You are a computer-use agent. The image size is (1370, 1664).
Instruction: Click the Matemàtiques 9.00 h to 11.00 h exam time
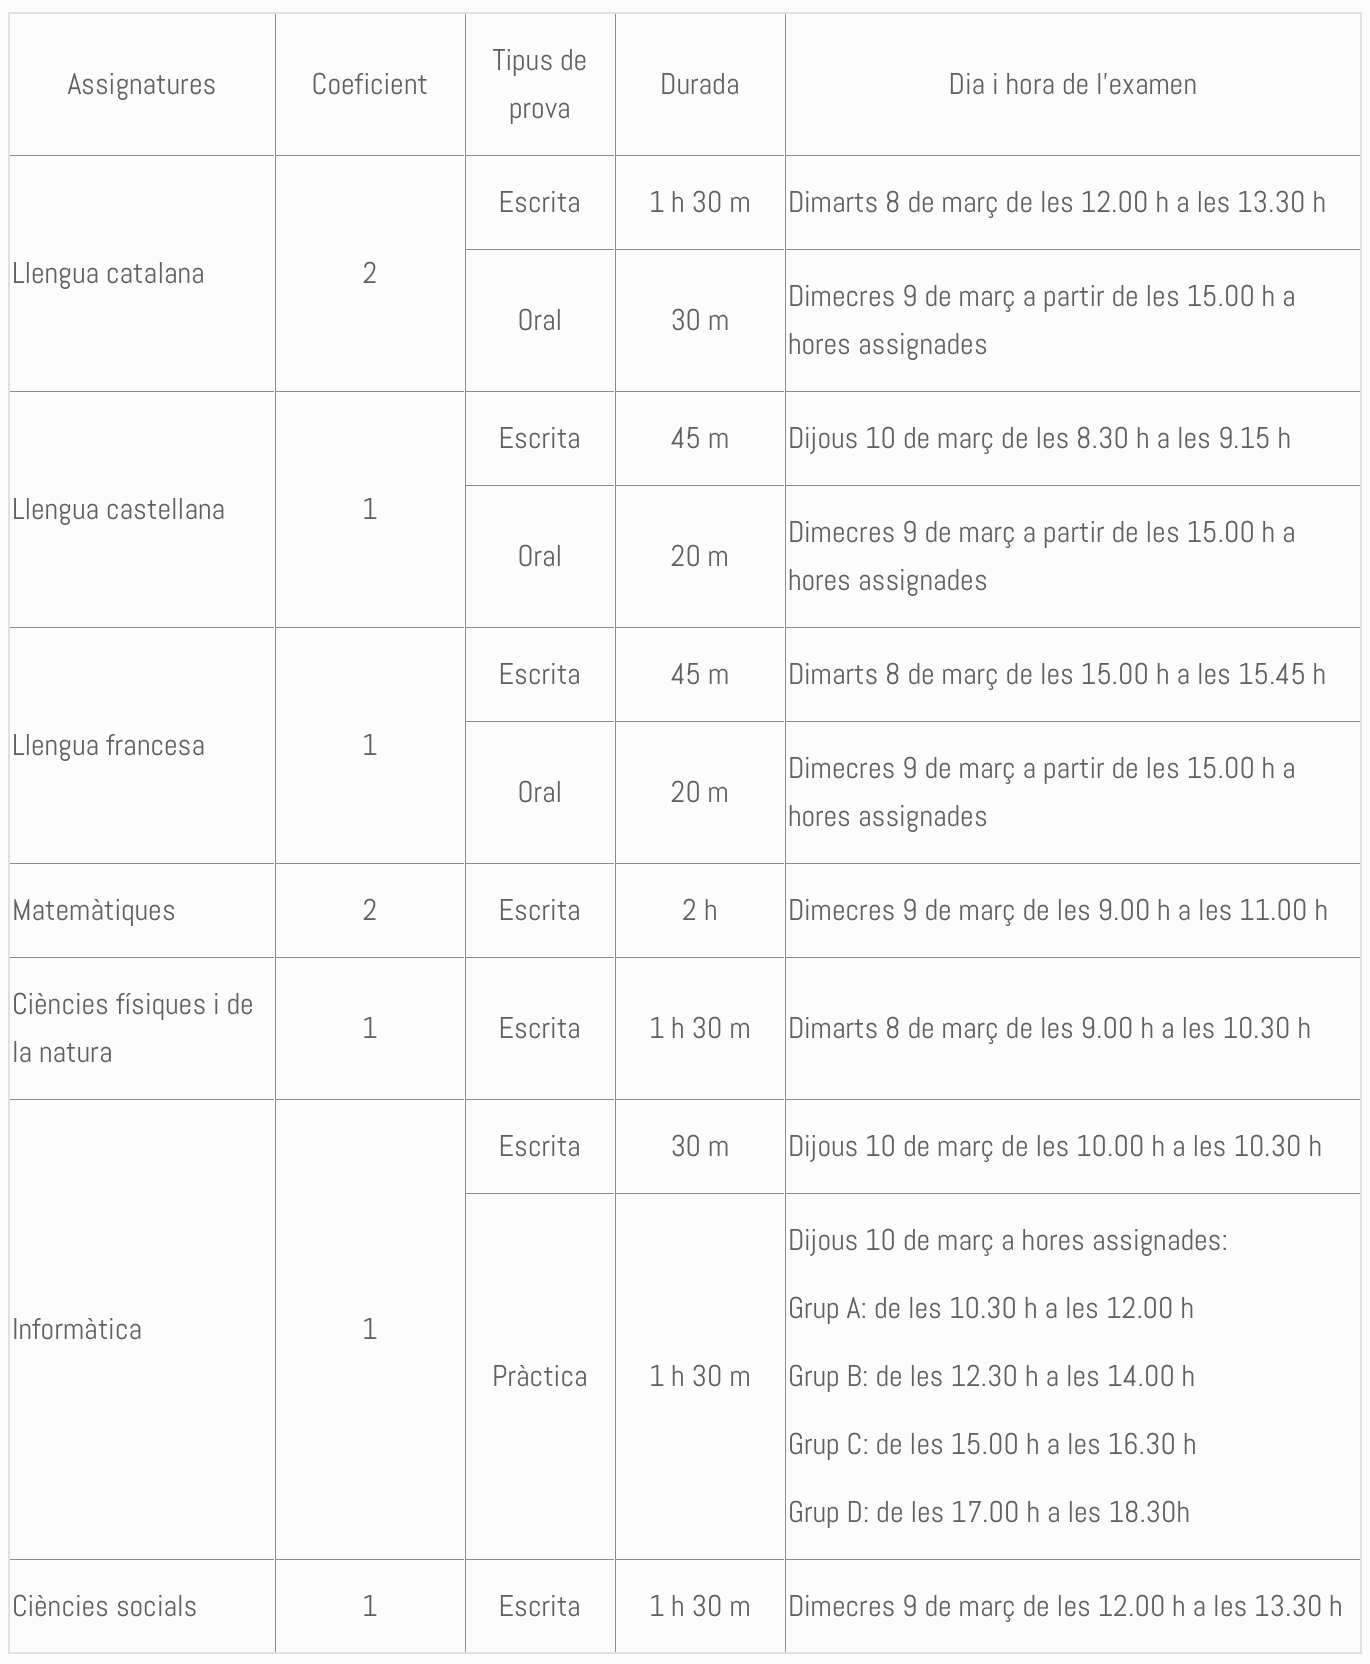(1057, 910)
